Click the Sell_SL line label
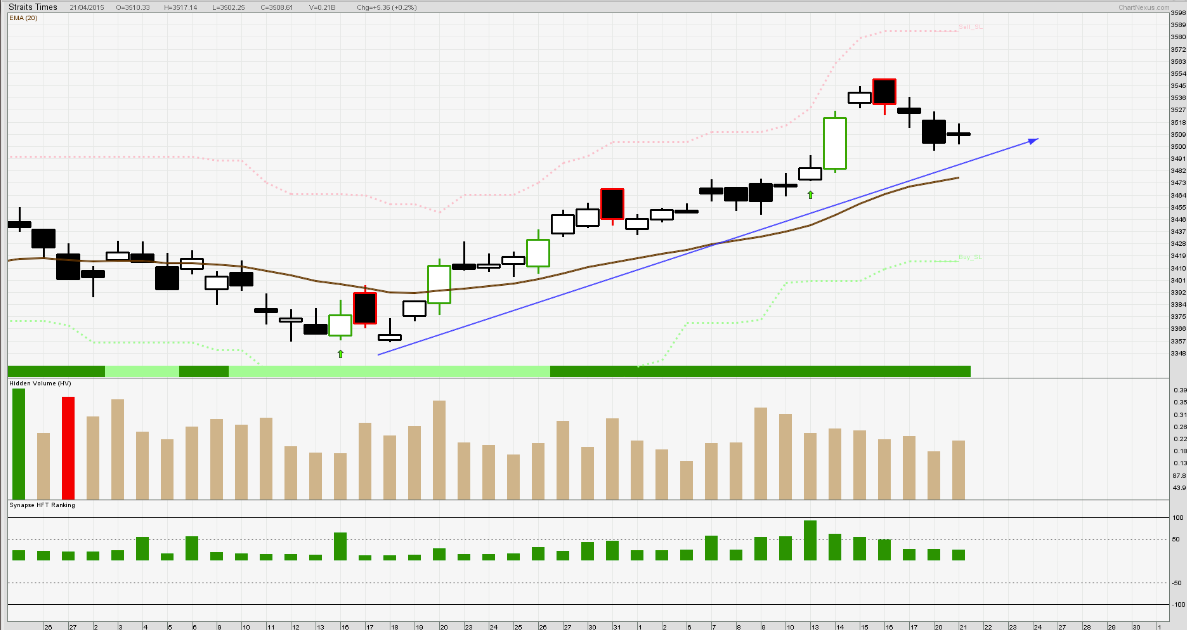The width and height of the screenshot is (1187, 630). click(970, 28)
